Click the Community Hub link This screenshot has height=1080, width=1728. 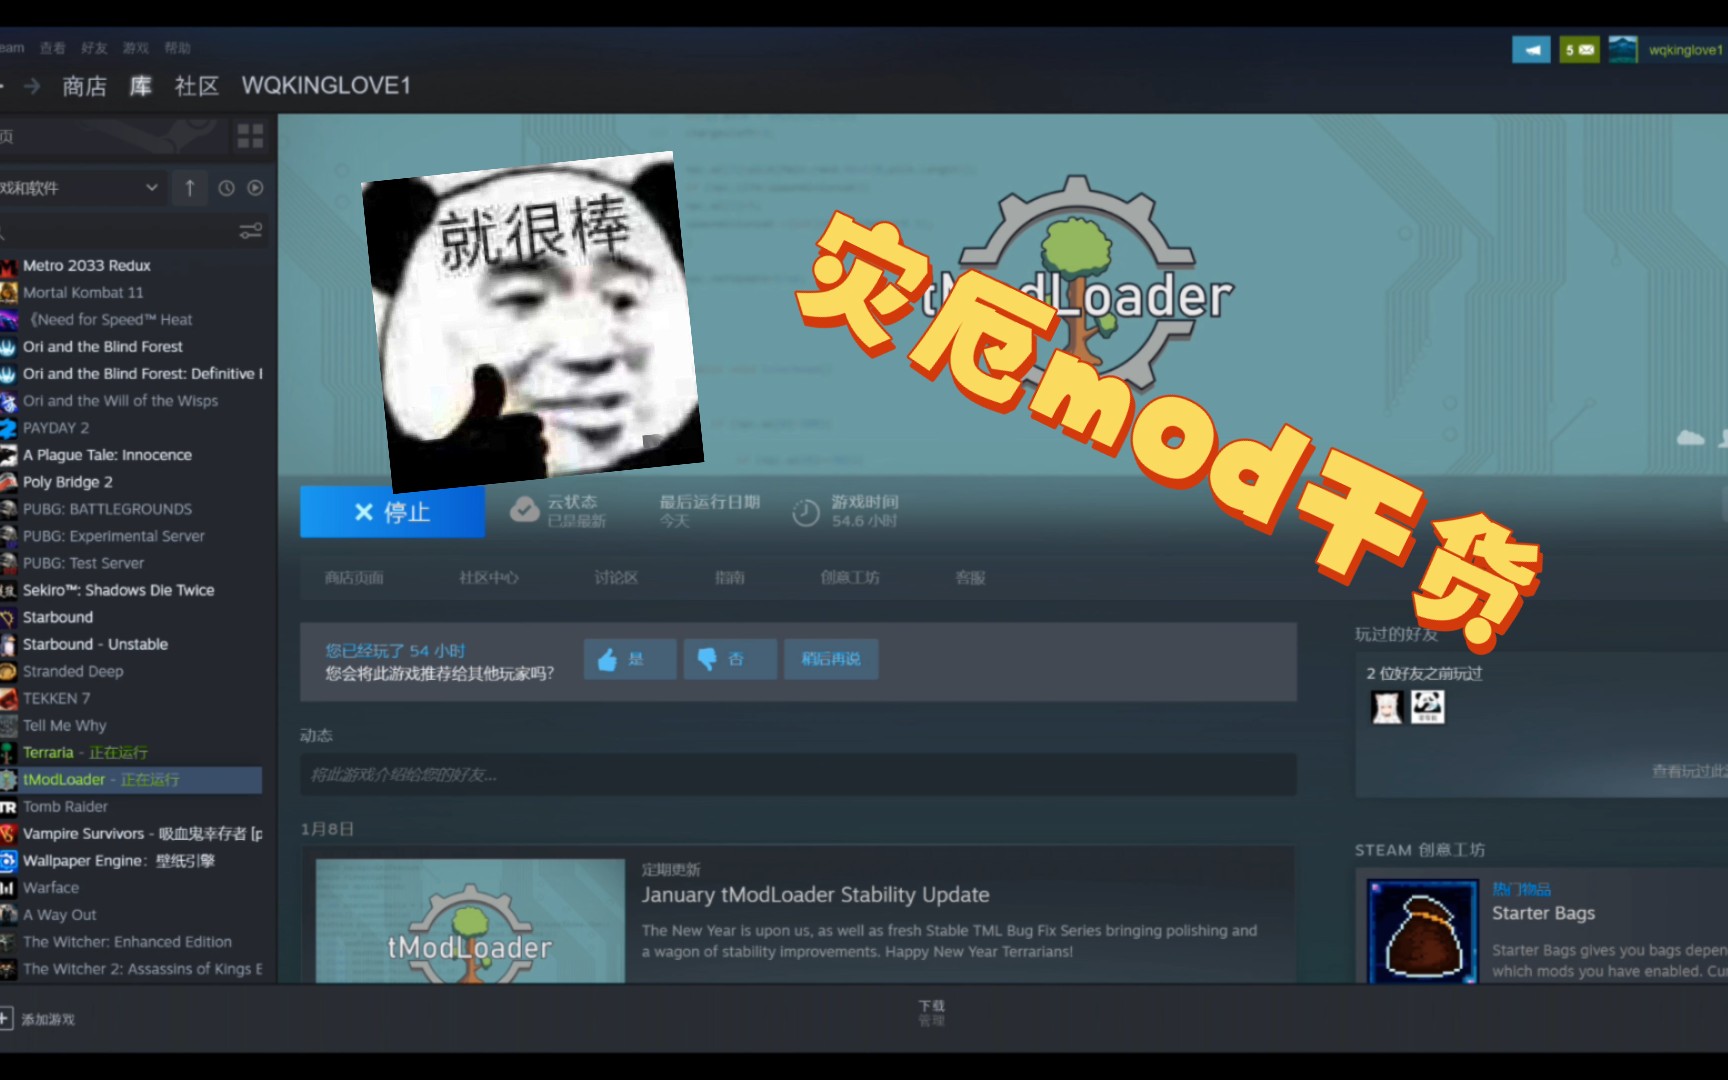click(x=488, y=578)
